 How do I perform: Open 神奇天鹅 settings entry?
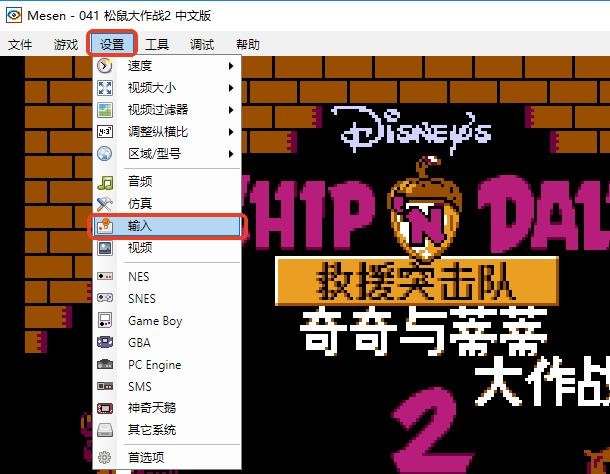(167, 408)
